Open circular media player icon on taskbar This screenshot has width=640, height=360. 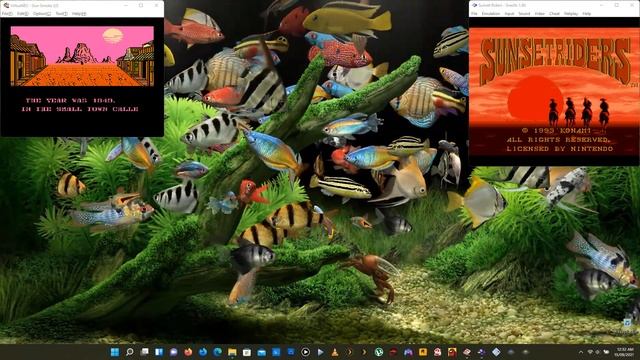305,352
